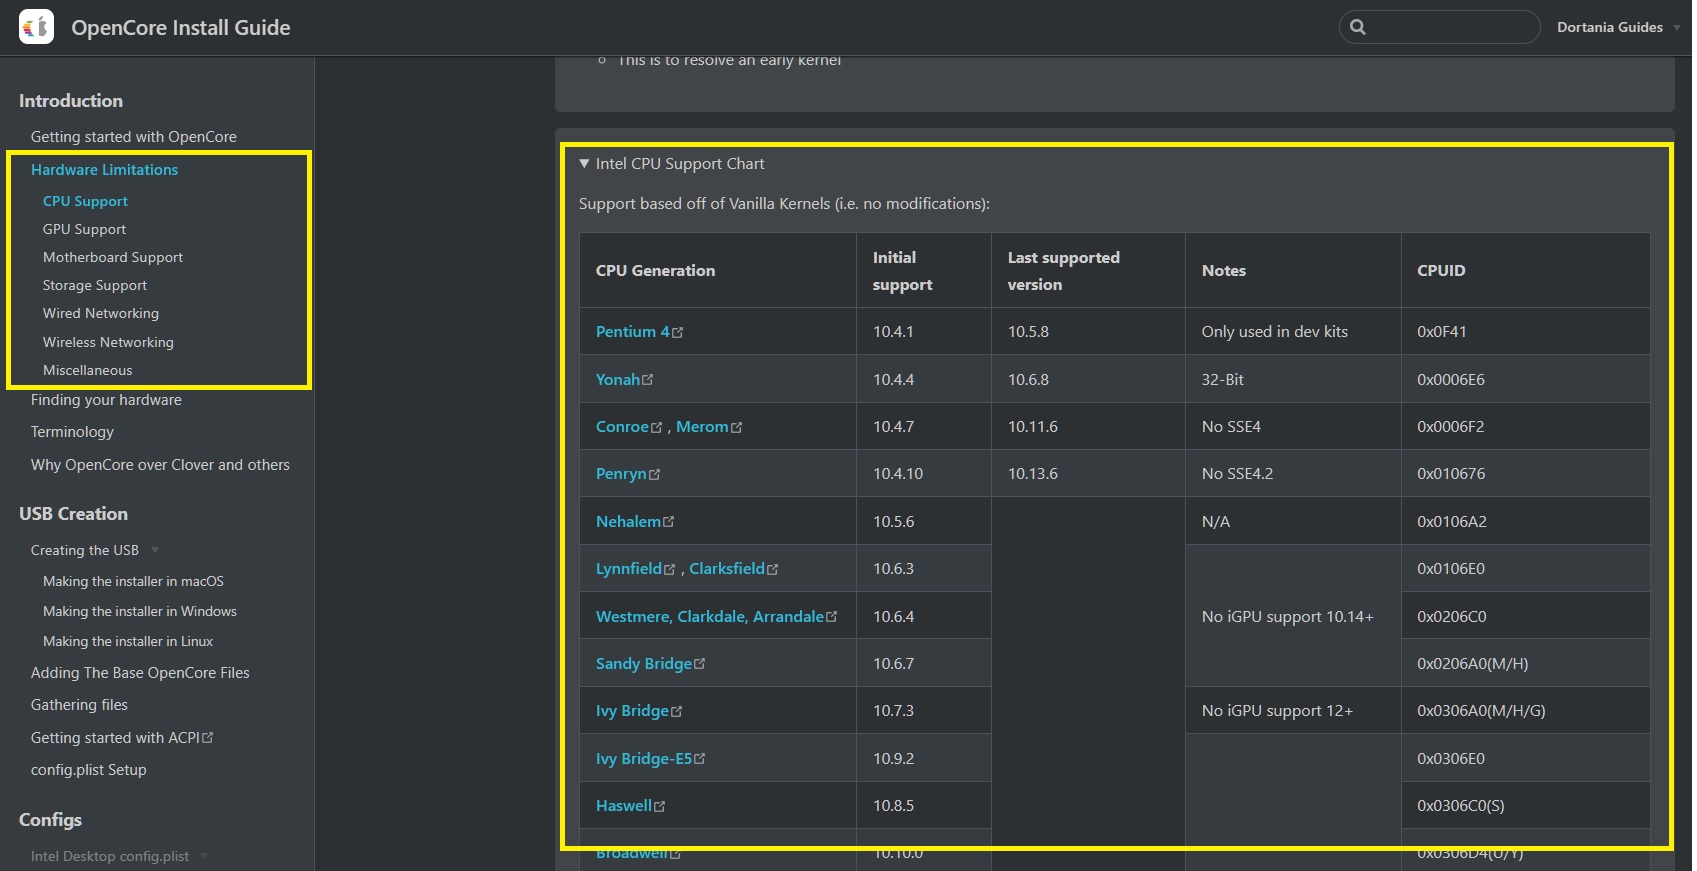
Task: Expand the Creating the USB arrow
Action: (155, 550)
